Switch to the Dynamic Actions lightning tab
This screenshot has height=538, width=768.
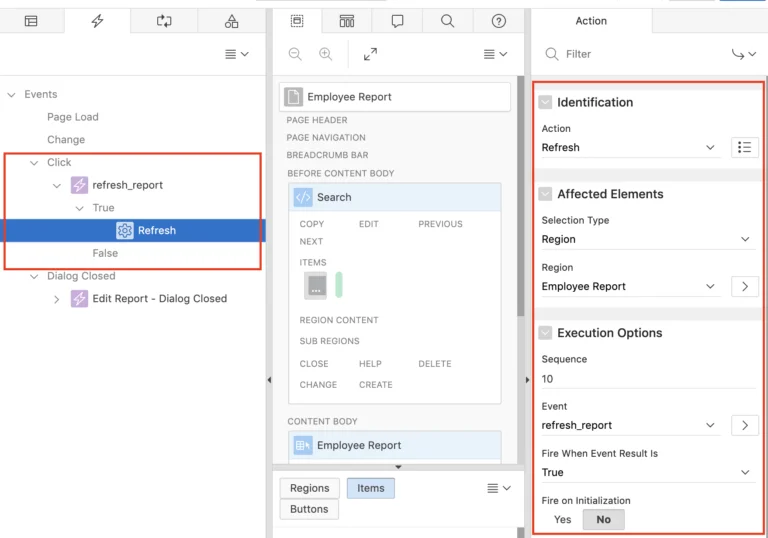click(x=97, y=21)
